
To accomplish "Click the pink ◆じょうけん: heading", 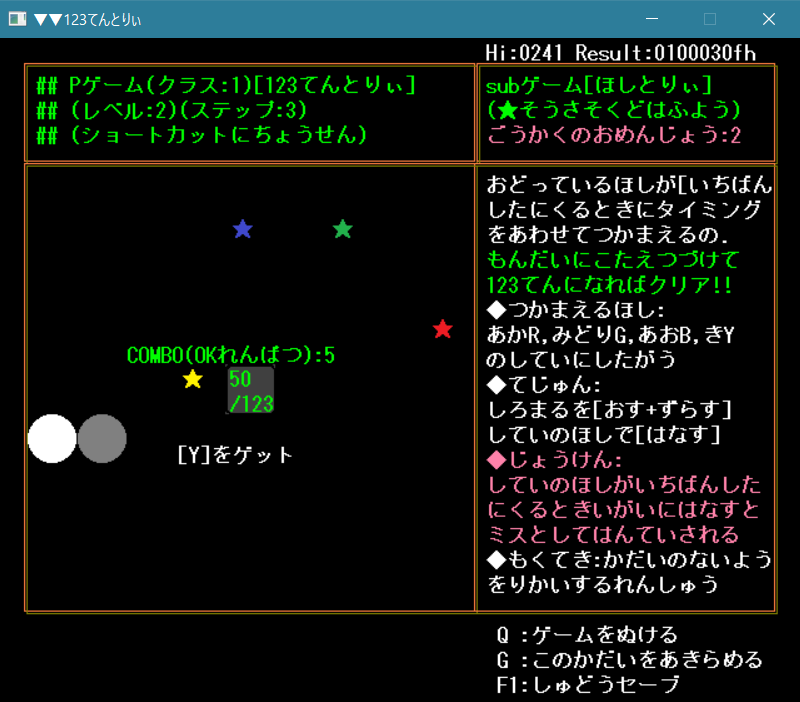I will click(555, 460).
